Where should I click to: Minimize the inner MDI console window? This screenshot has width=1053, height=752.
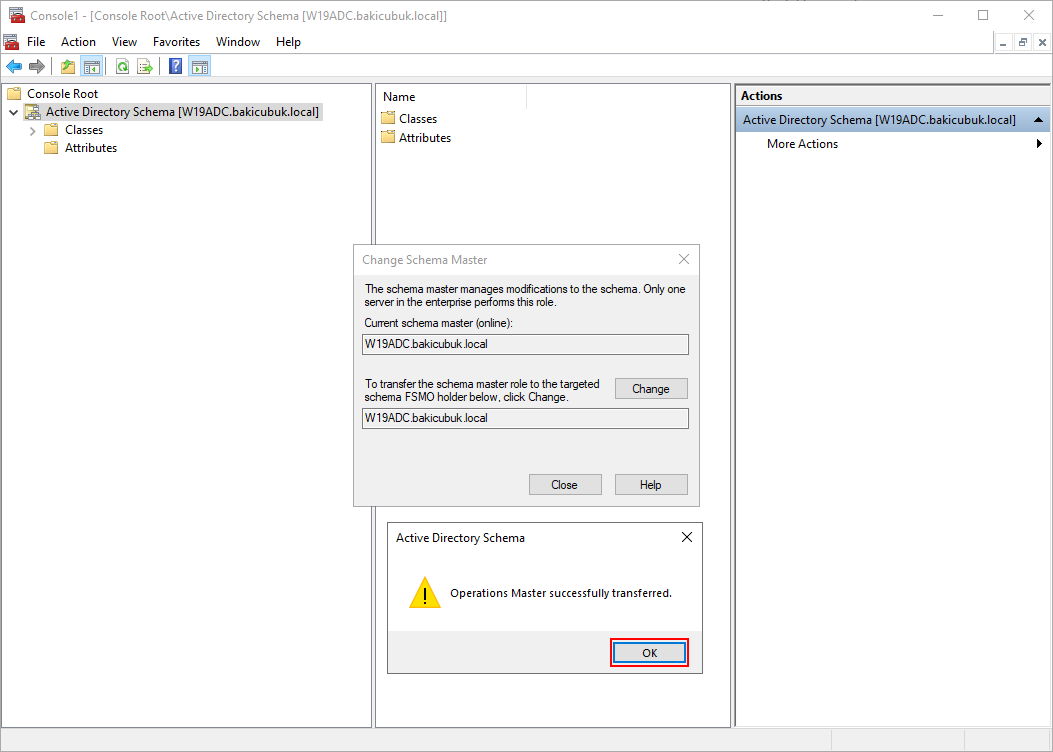[1003, 42]
